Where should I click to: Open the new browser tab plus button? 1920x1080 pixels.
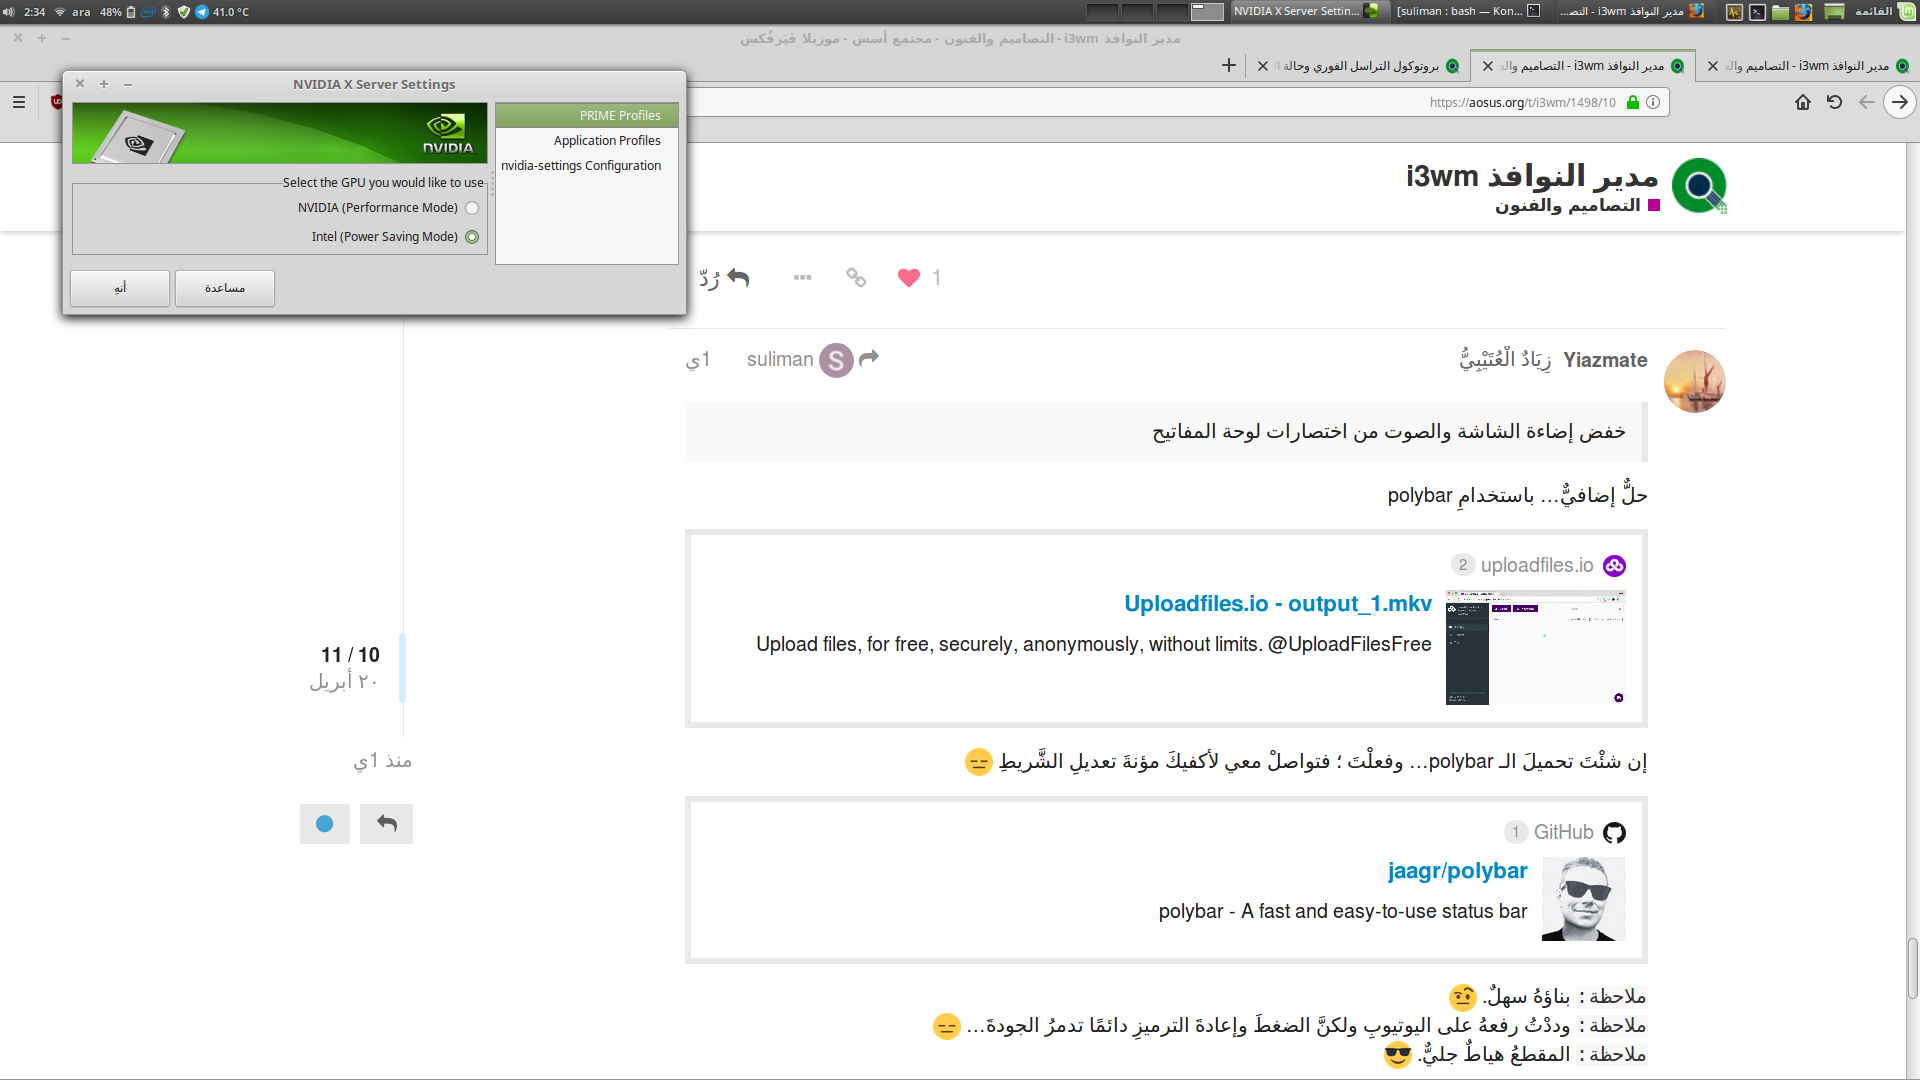(1229, 66)
